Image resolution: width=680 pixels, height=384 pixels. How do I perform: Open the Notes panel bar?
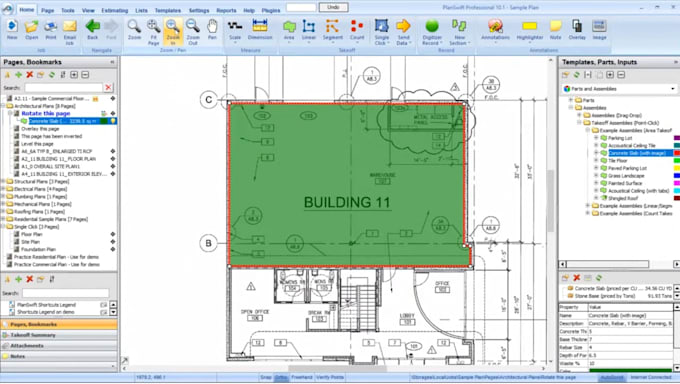[x=59, y=356]
